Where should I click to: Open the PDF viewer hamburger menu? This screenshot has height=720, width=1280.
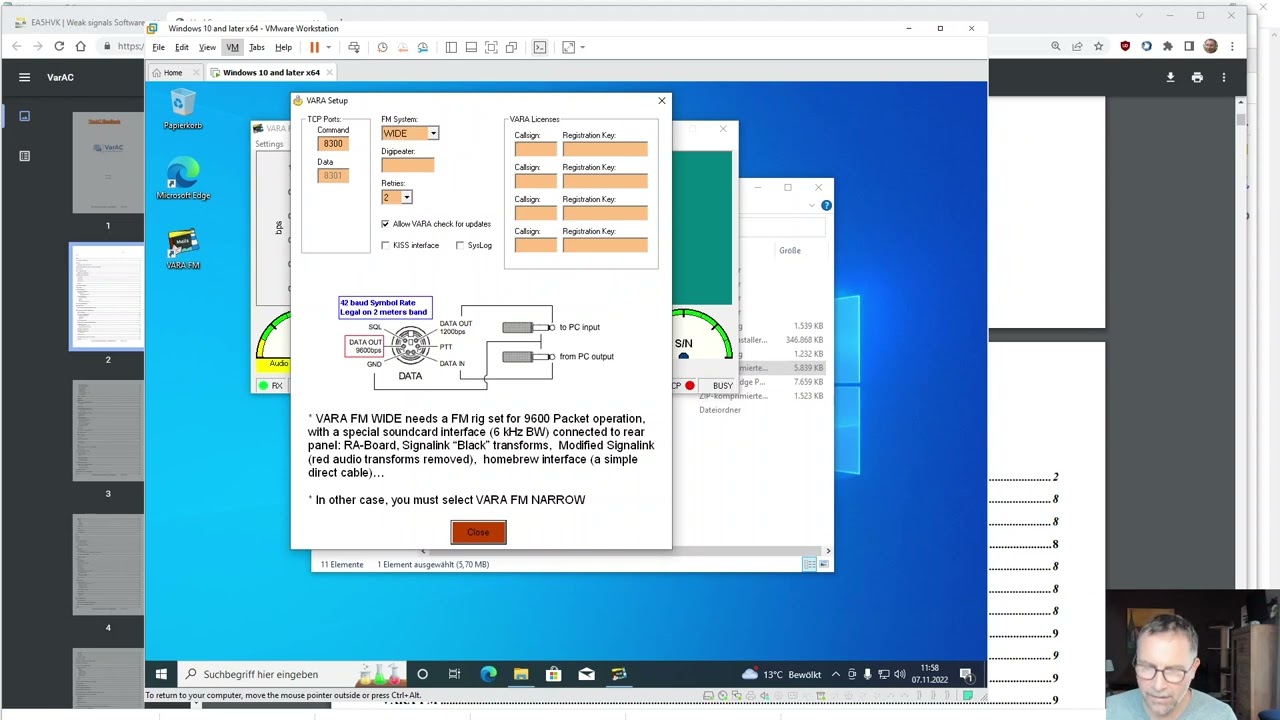point(25,77)
